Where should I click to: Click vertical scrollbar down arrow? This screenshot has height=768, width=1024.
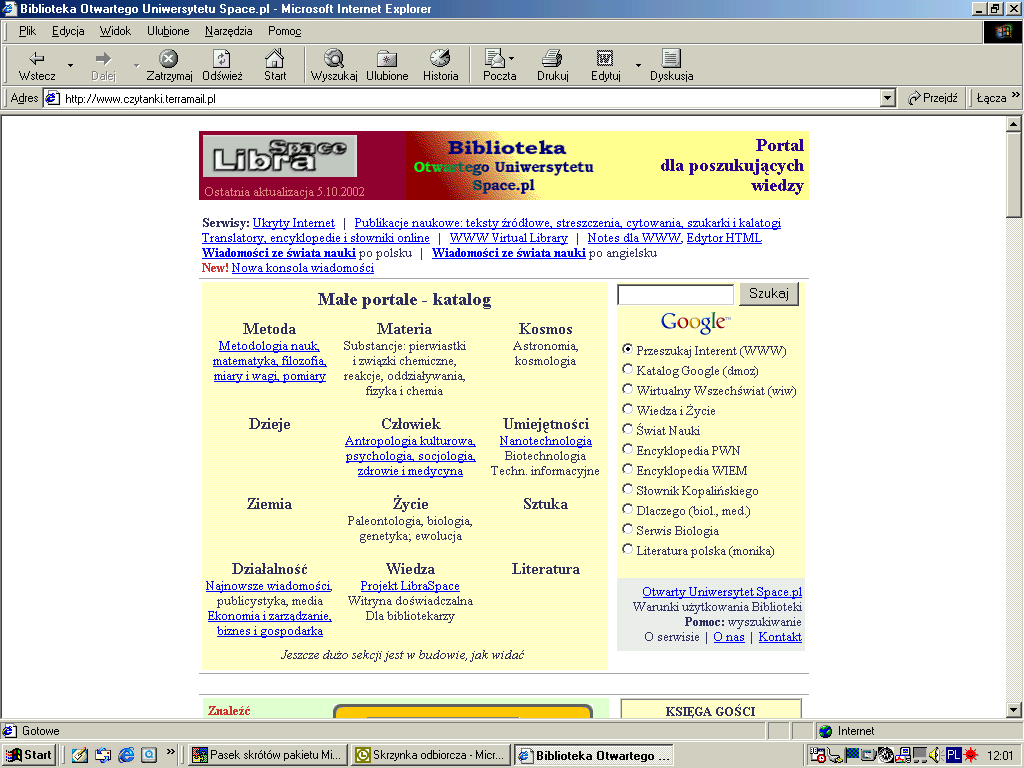tap(1013, 709)
